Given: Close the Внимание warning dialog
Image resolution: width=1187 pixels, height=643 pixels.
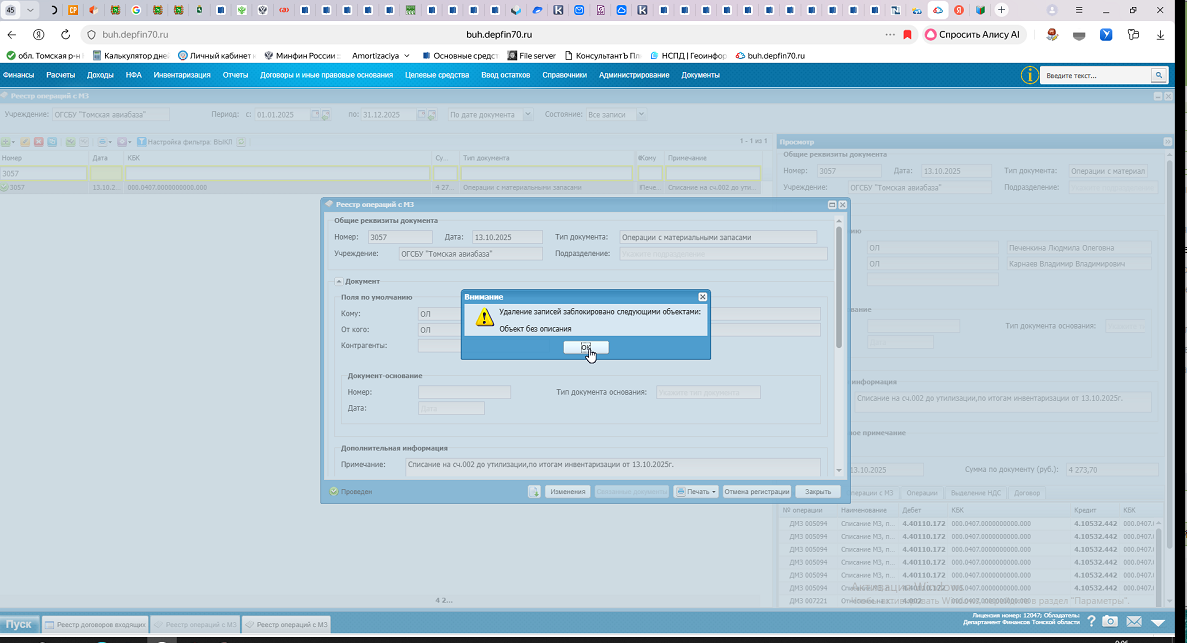Looking at the screenshot, I should (x=703, y=297).
